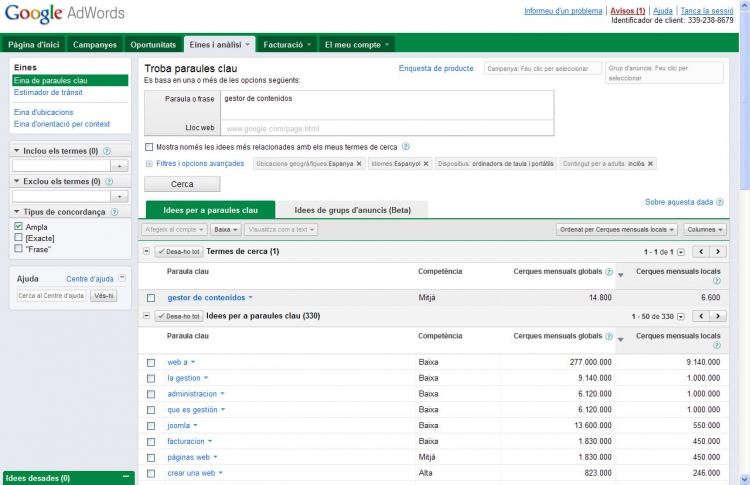Switch to Idees de grups d'anuncis (Beta) tab
Viewport: 750px width, 485px height.
point(353,210)
